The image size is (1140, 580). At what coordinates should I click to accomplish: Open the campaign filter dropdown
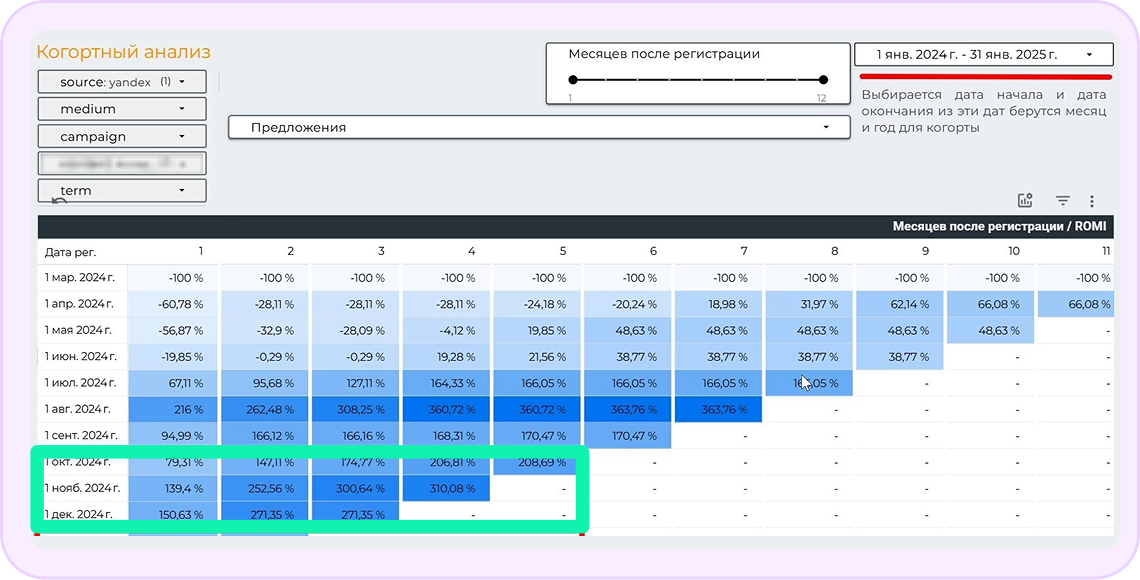122,136
